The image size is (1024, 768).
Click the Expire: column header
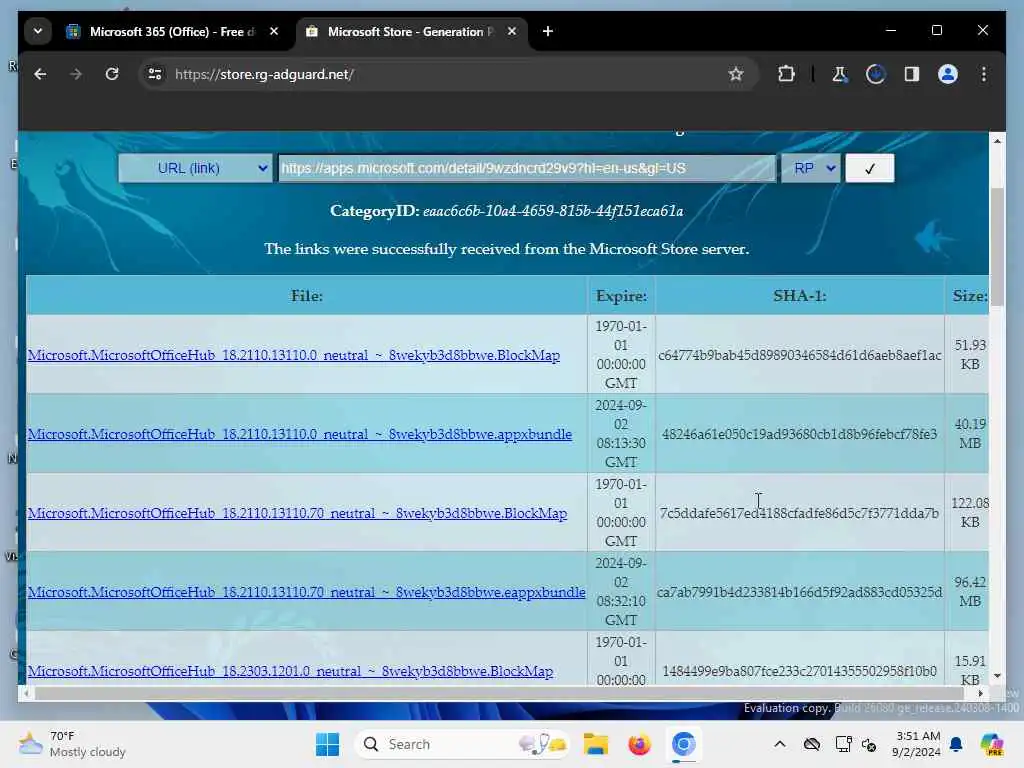click(621, 296)
